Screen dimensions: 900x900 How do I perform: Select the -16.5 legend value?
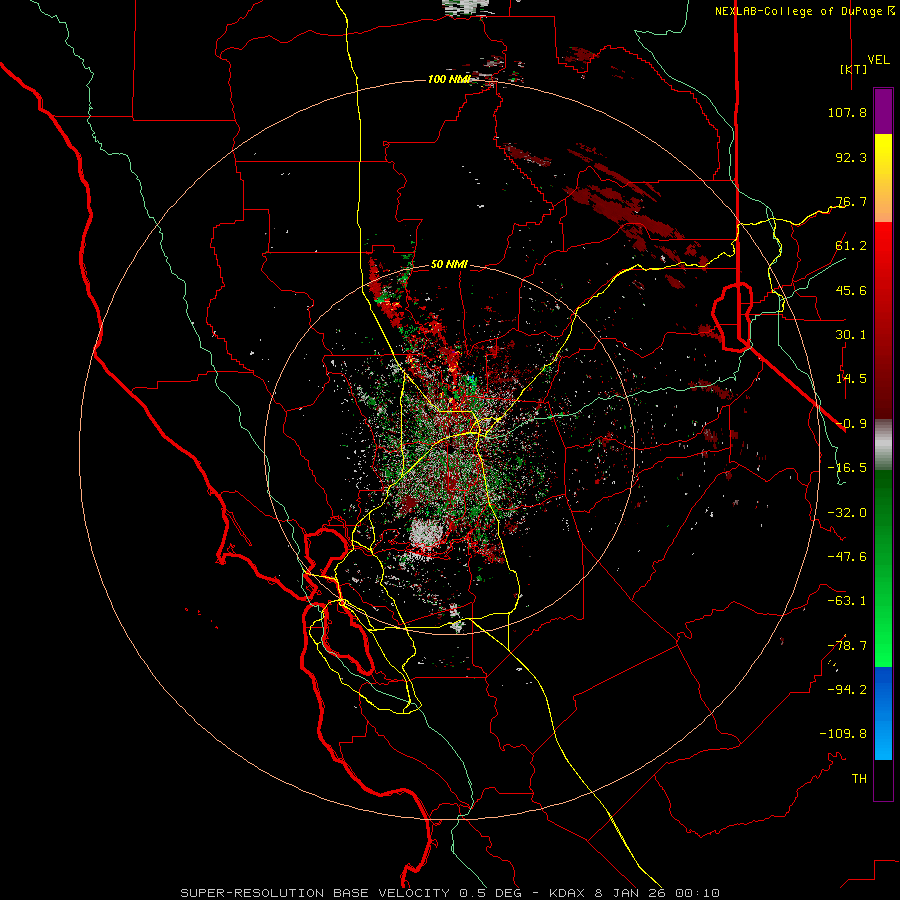pyautogui.click(x=847, y=468)
